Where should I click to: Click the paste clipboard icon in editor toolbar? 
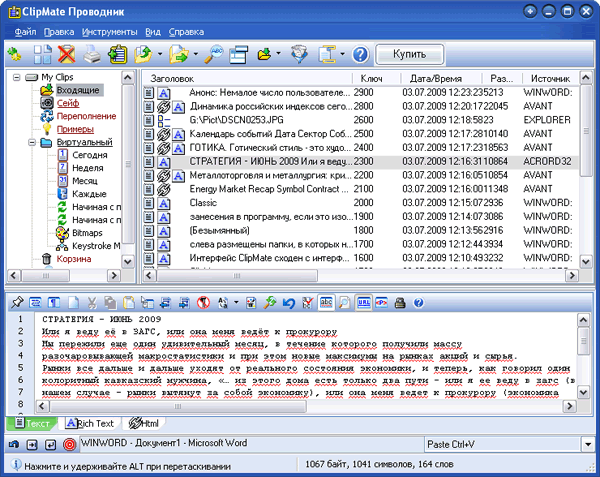[x=129, y=303]
